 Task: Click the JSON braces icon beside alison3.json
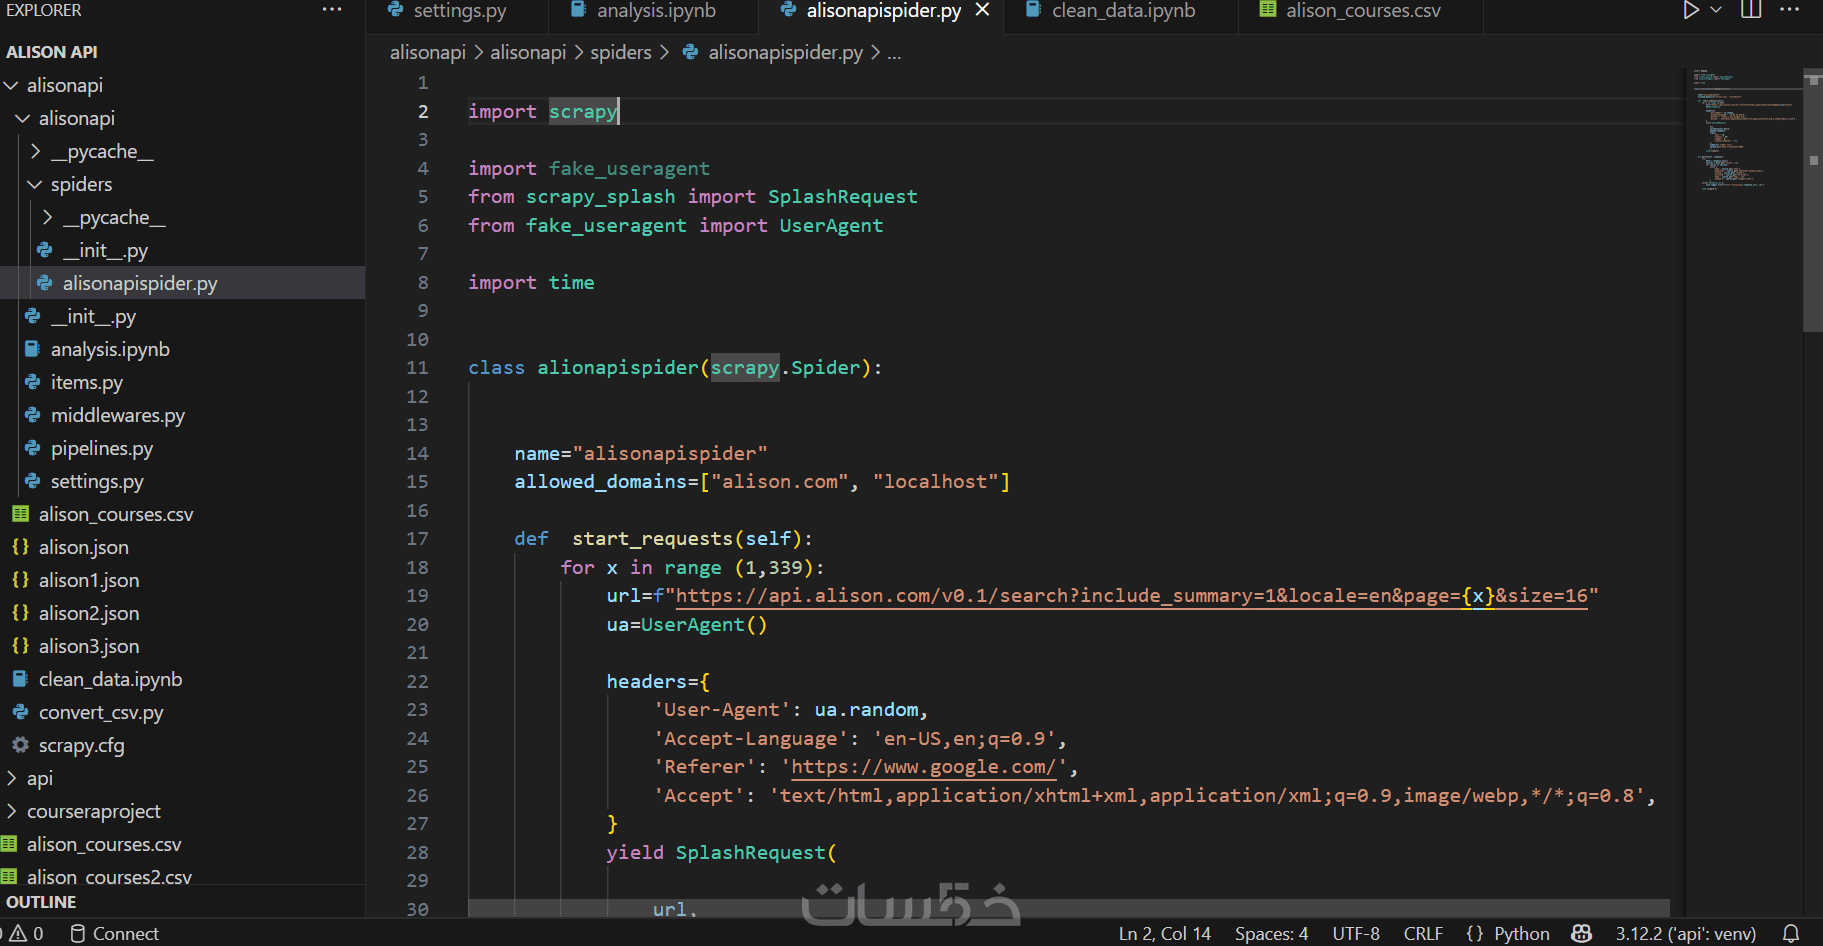pyautogui.click(x=20, y=646)
